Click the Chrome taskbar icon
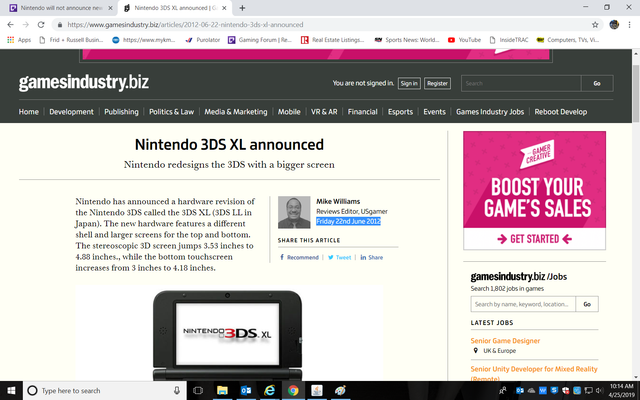 (x=293, y=391)
